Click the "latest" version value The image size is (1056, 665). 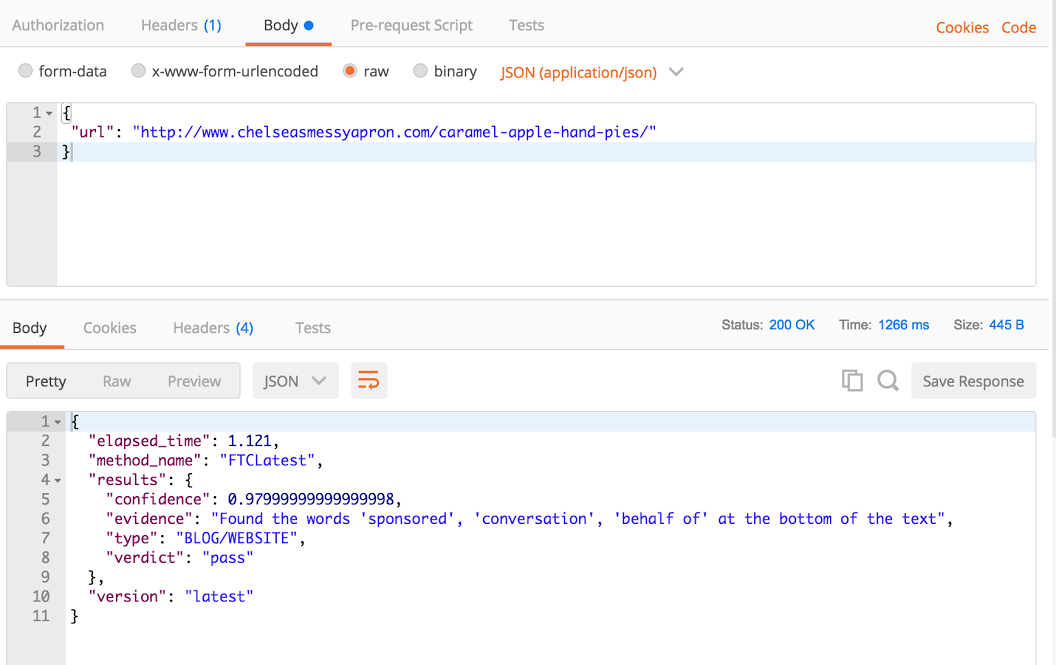[219, 597]
